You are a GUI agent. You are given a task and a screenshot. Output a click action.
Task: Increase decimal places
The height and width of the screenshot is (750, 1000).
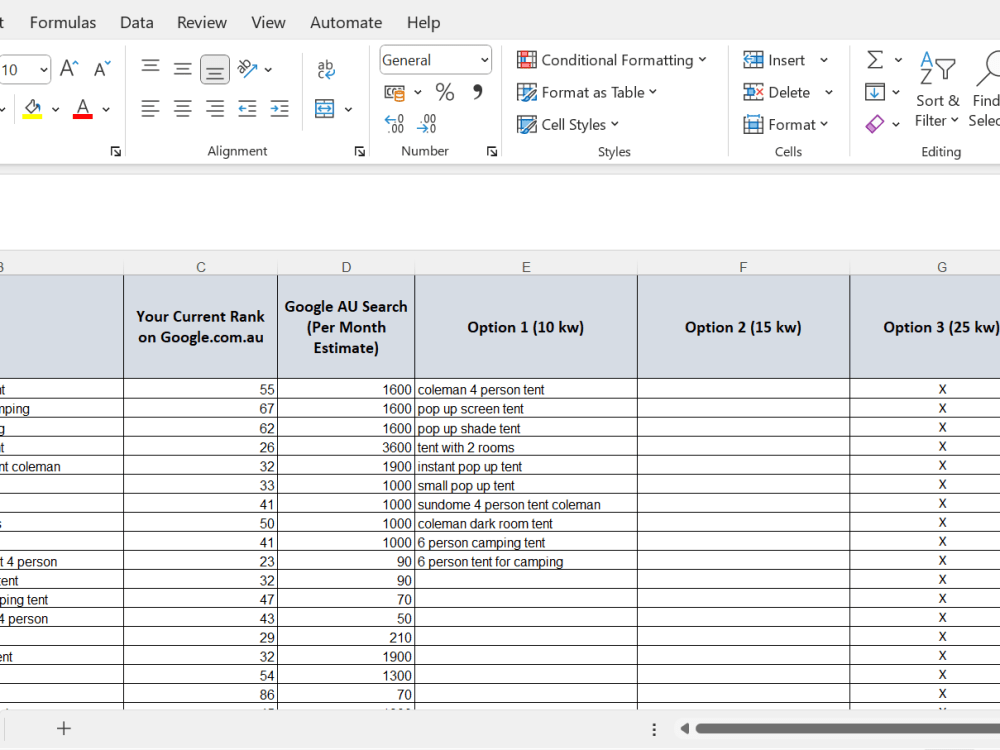[x=395, y=123]
